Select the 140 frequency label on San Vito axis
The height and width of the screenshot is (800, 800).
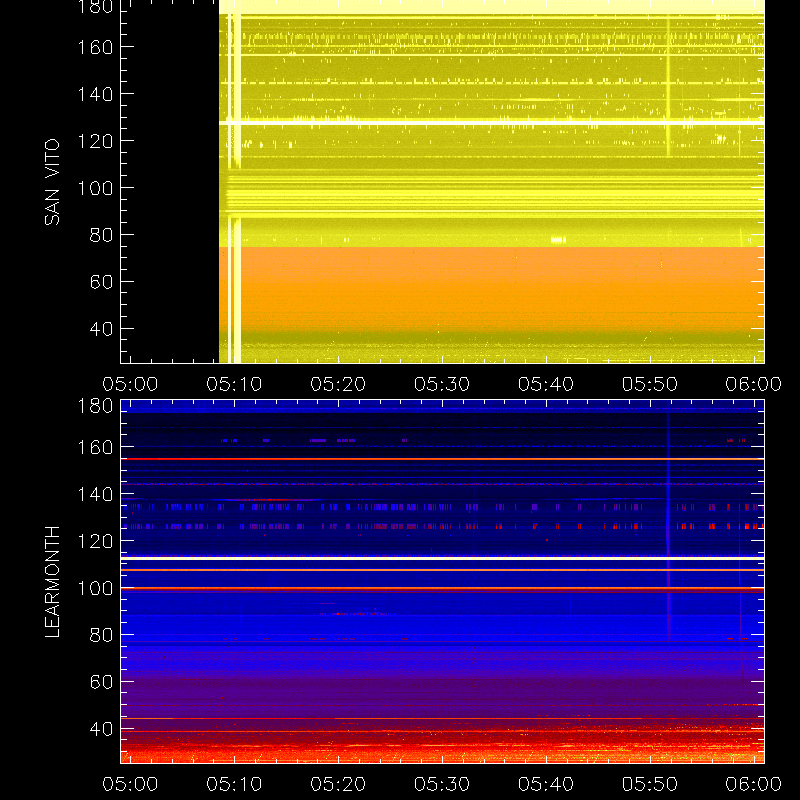click(x=95, y=94)
